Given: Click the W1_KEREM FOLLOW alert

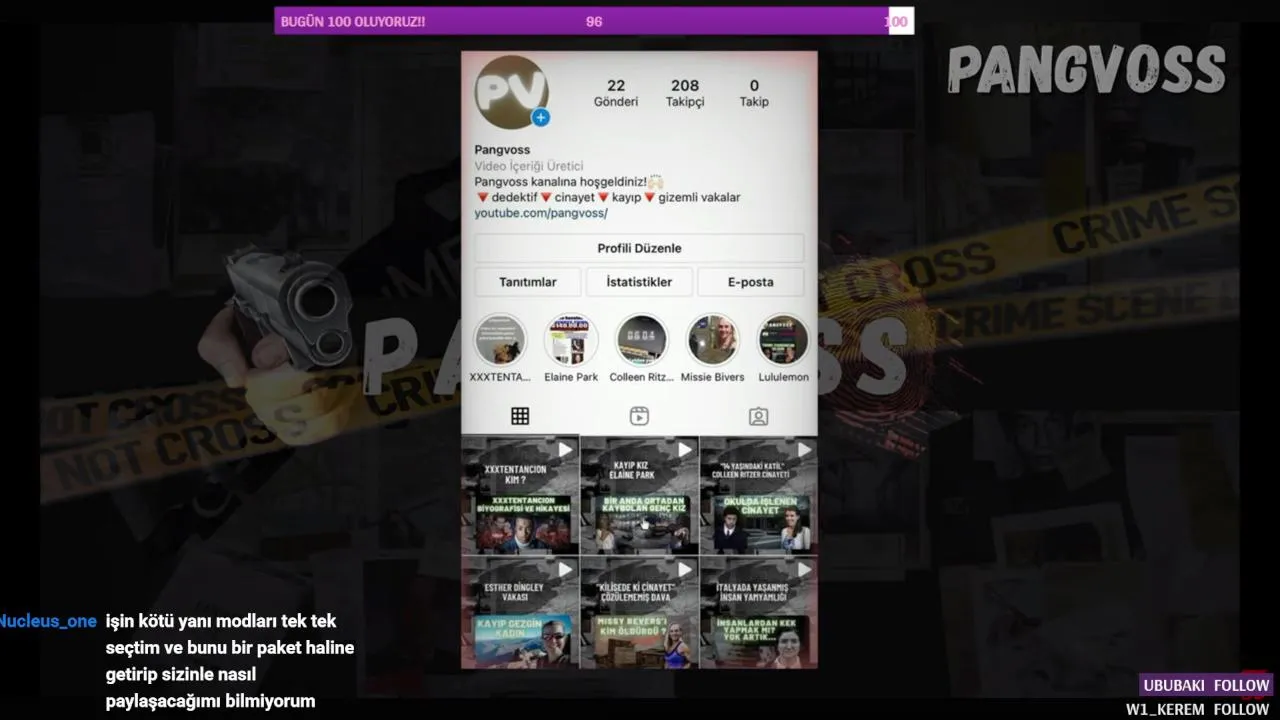Looking at the screenshot, I should coord(1197,709).
